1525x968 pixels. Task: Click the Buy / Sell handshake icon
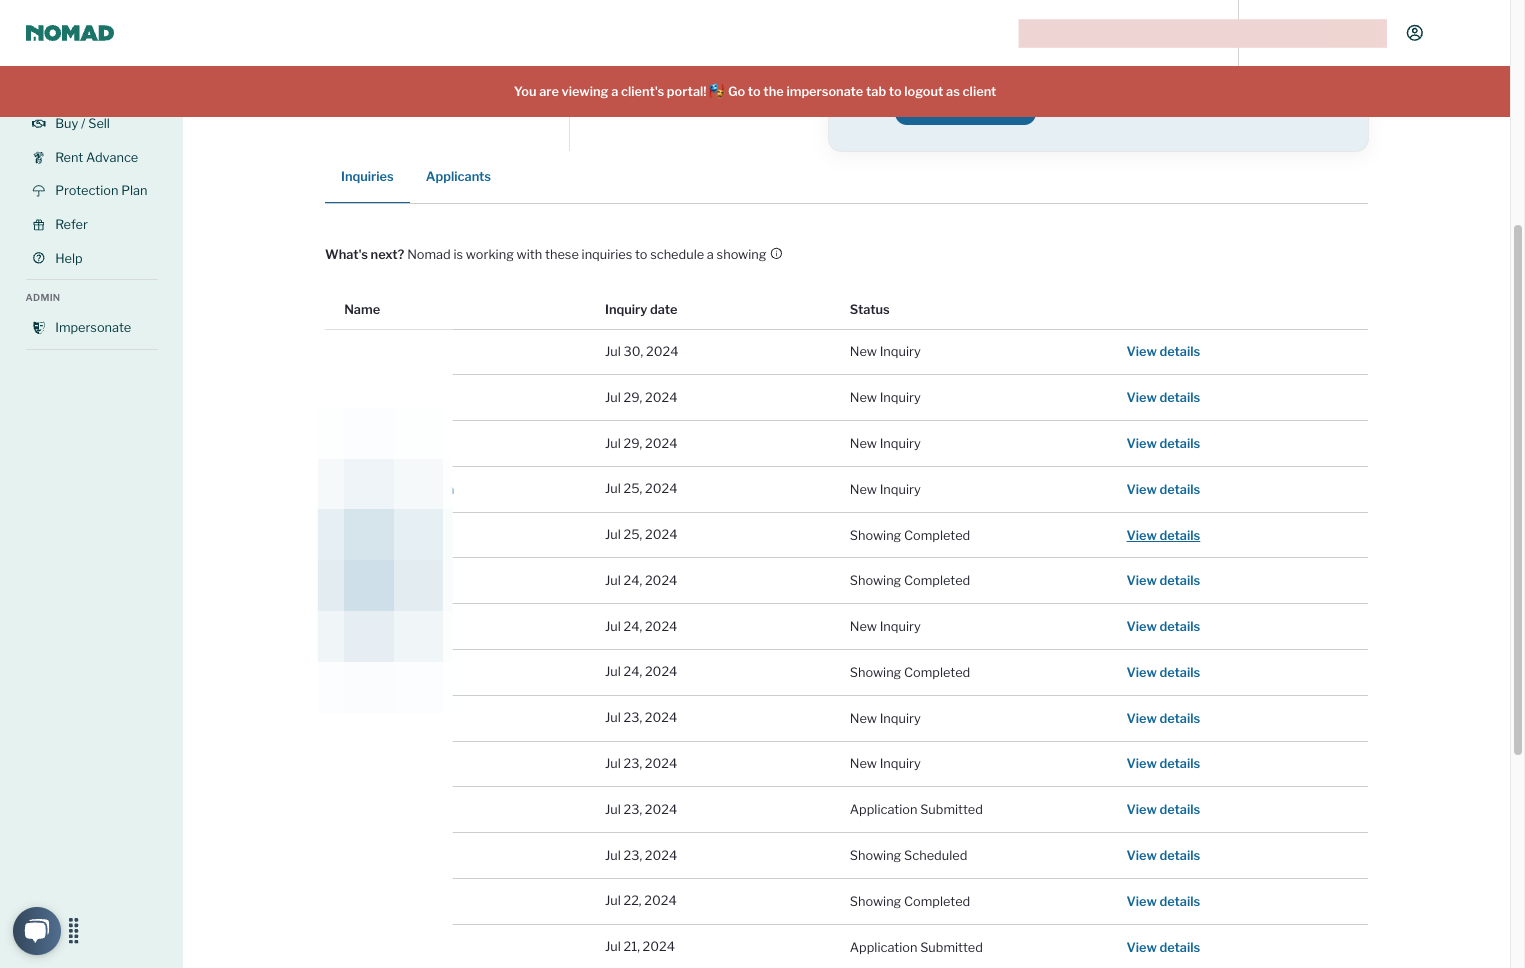tap(39, 124)
